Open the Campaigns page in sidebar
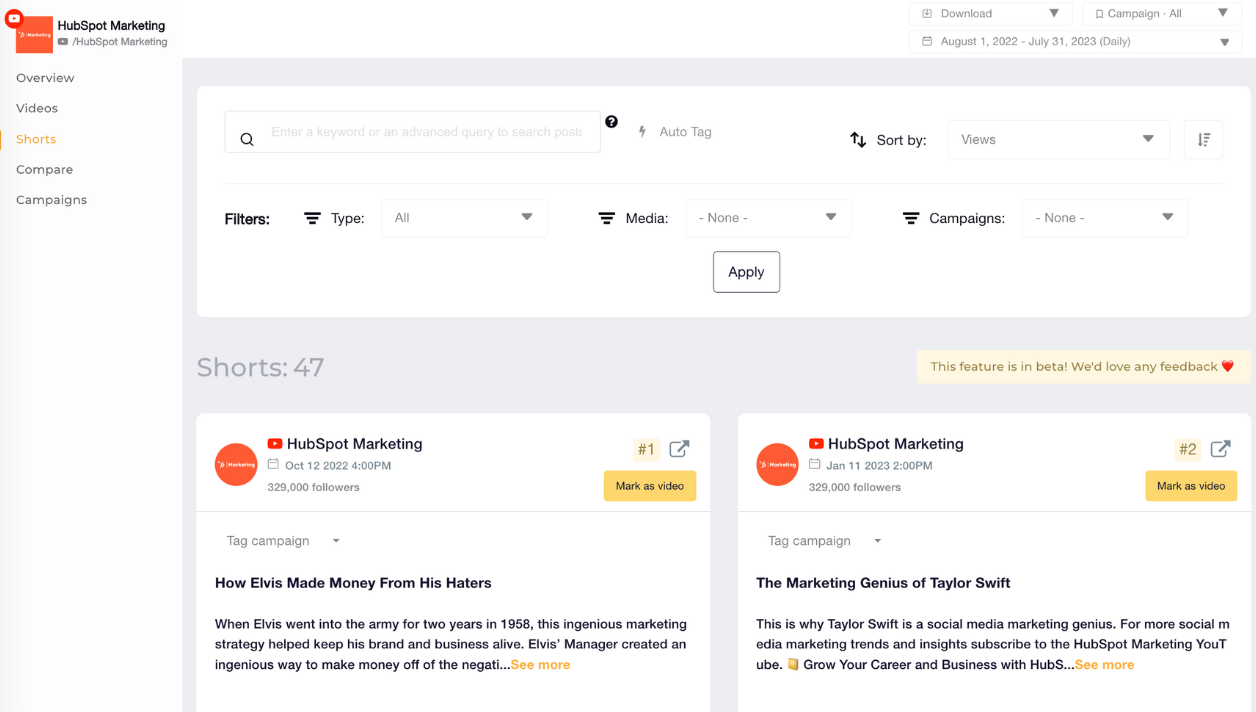 click(51, 200)
